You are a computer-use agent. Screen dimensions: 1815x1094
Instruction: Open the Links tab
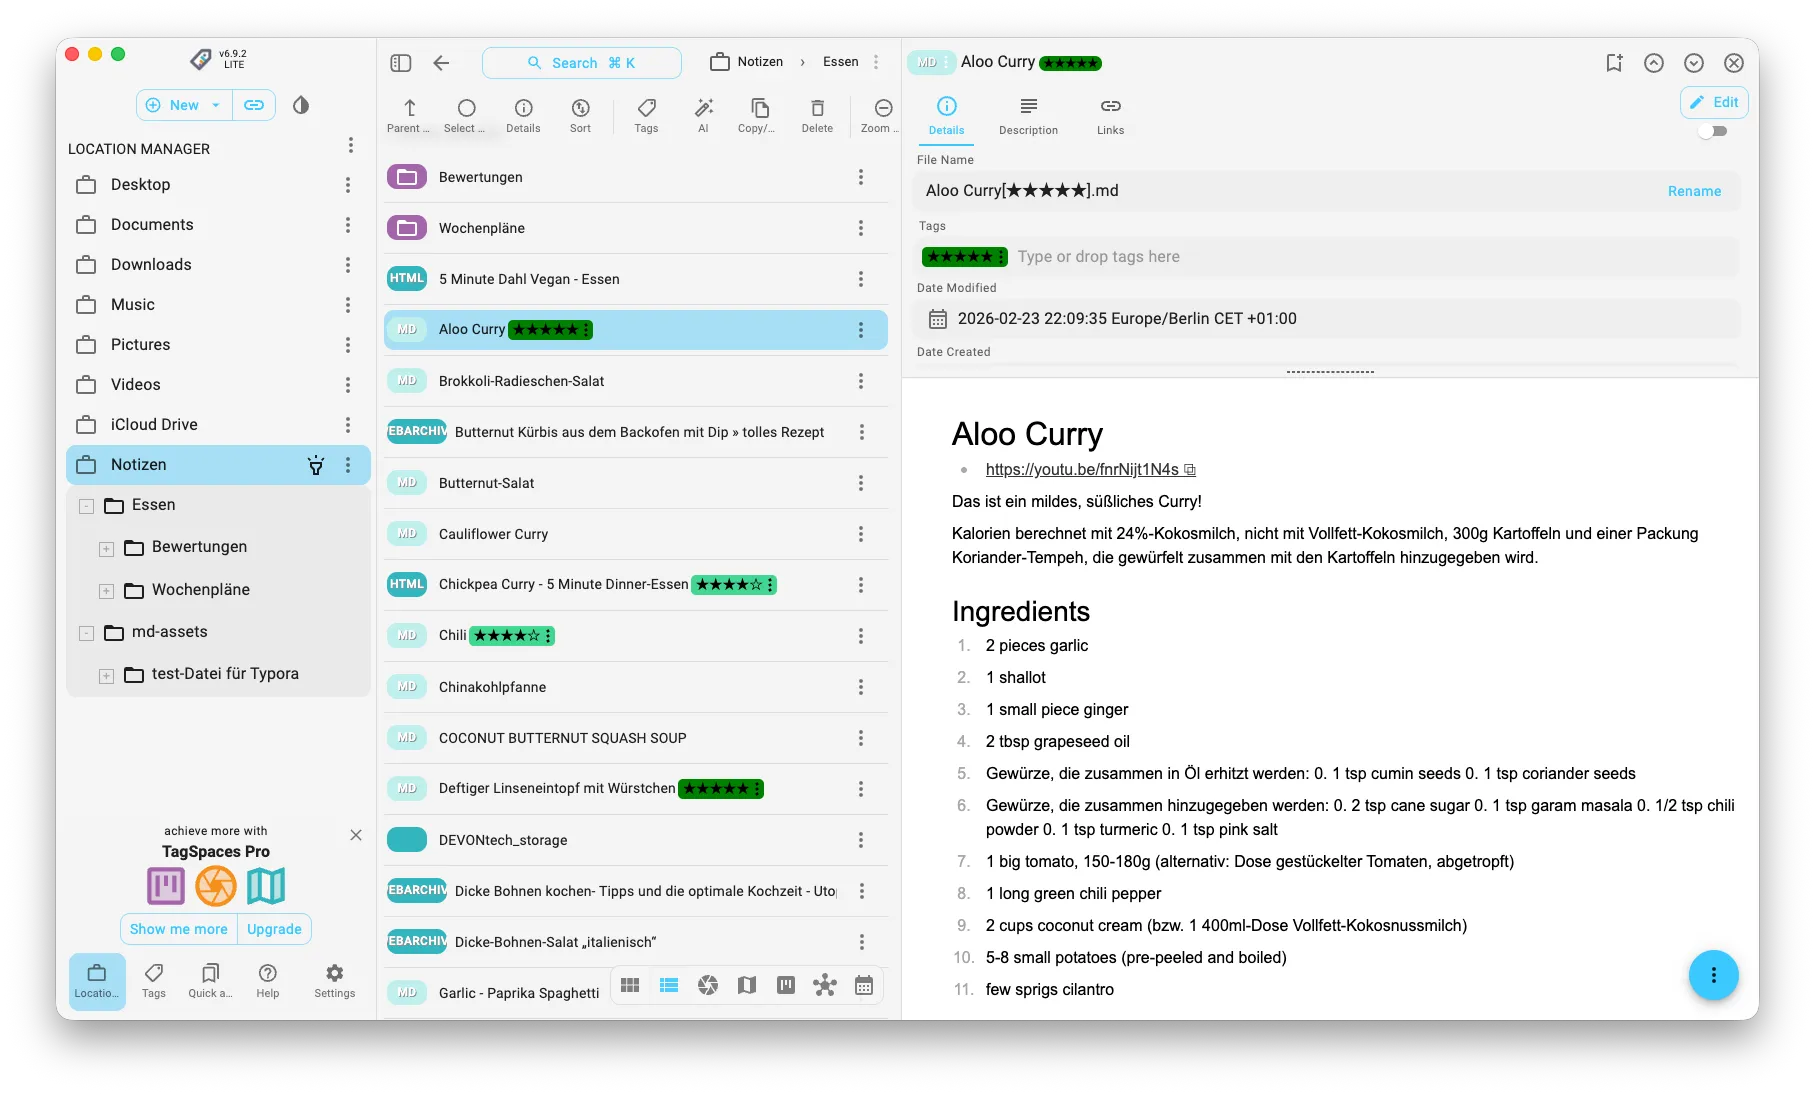pyautogui.click(x=1110, y=115)
